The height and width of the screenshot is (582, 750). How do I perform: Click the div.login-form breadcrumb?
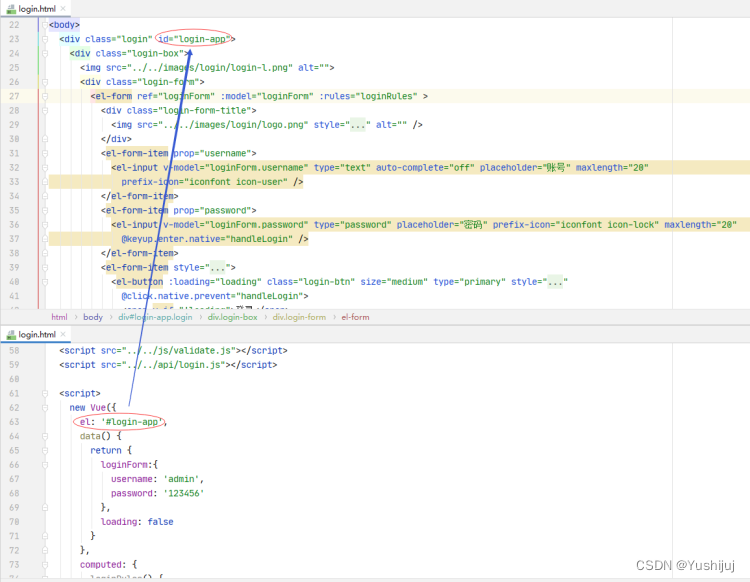click(x=299, y=317)
